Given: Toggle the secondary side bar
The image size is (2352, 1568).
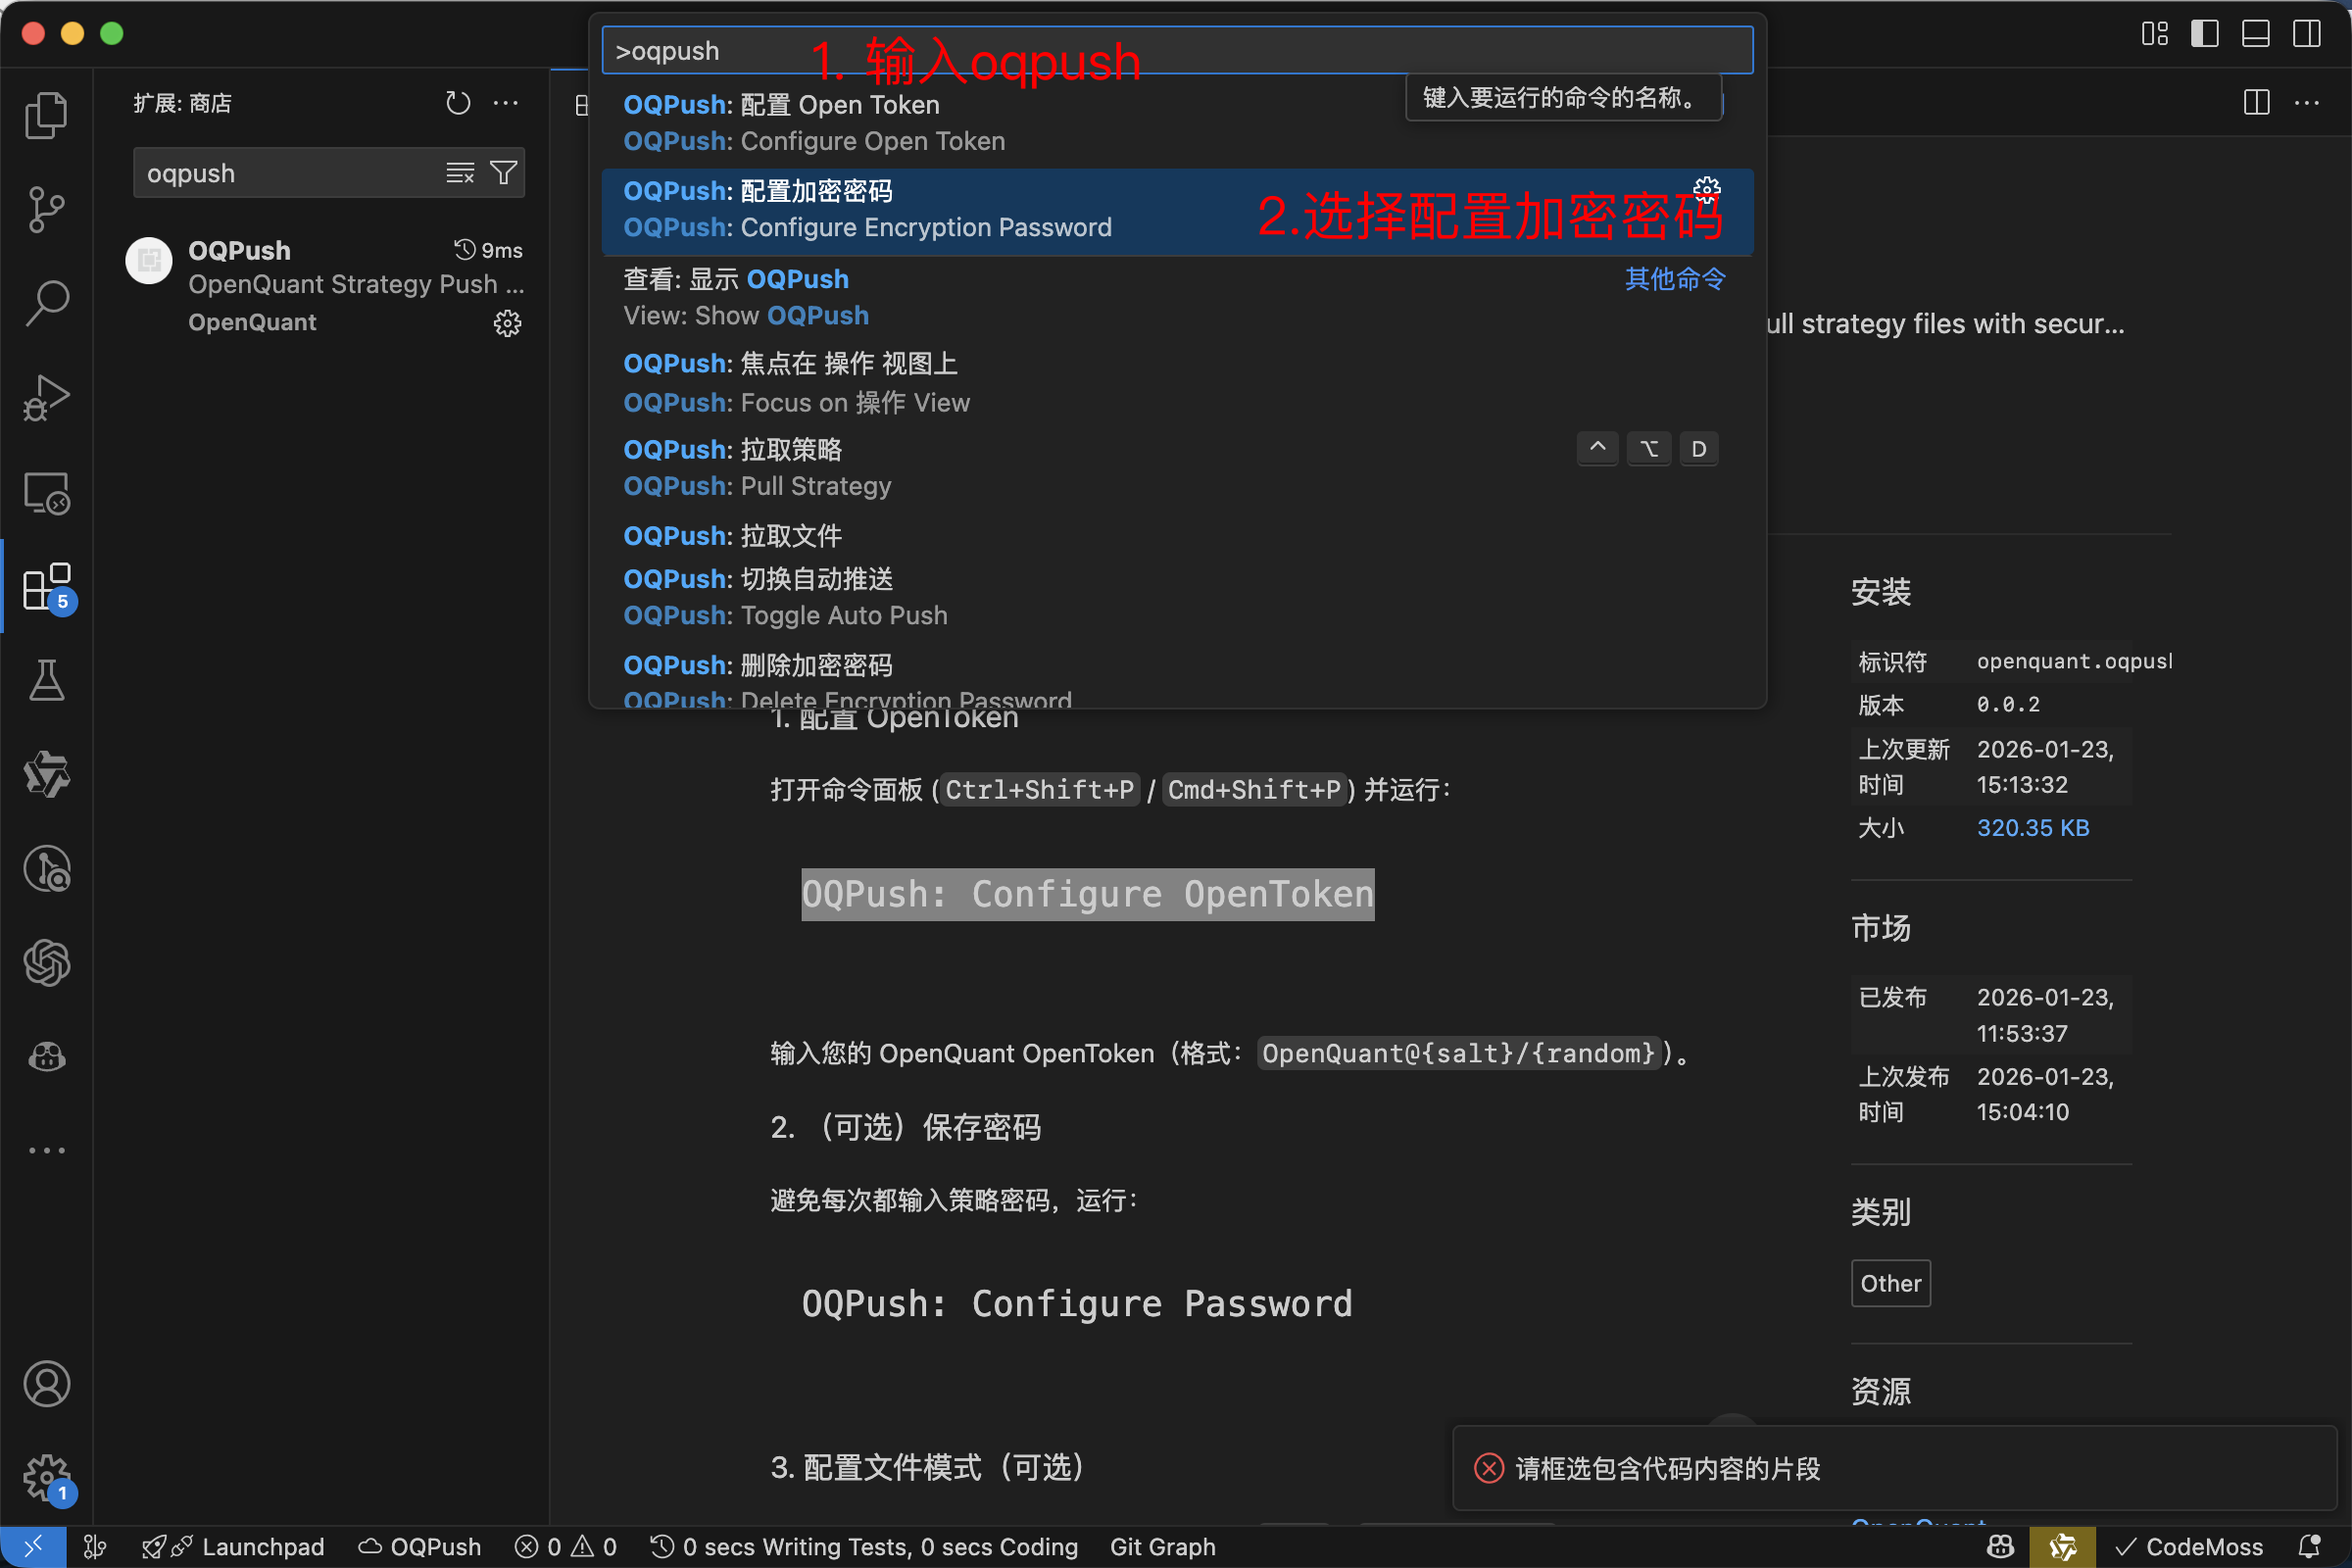Looking at the screenshot, I should (x=2306, y=33).
